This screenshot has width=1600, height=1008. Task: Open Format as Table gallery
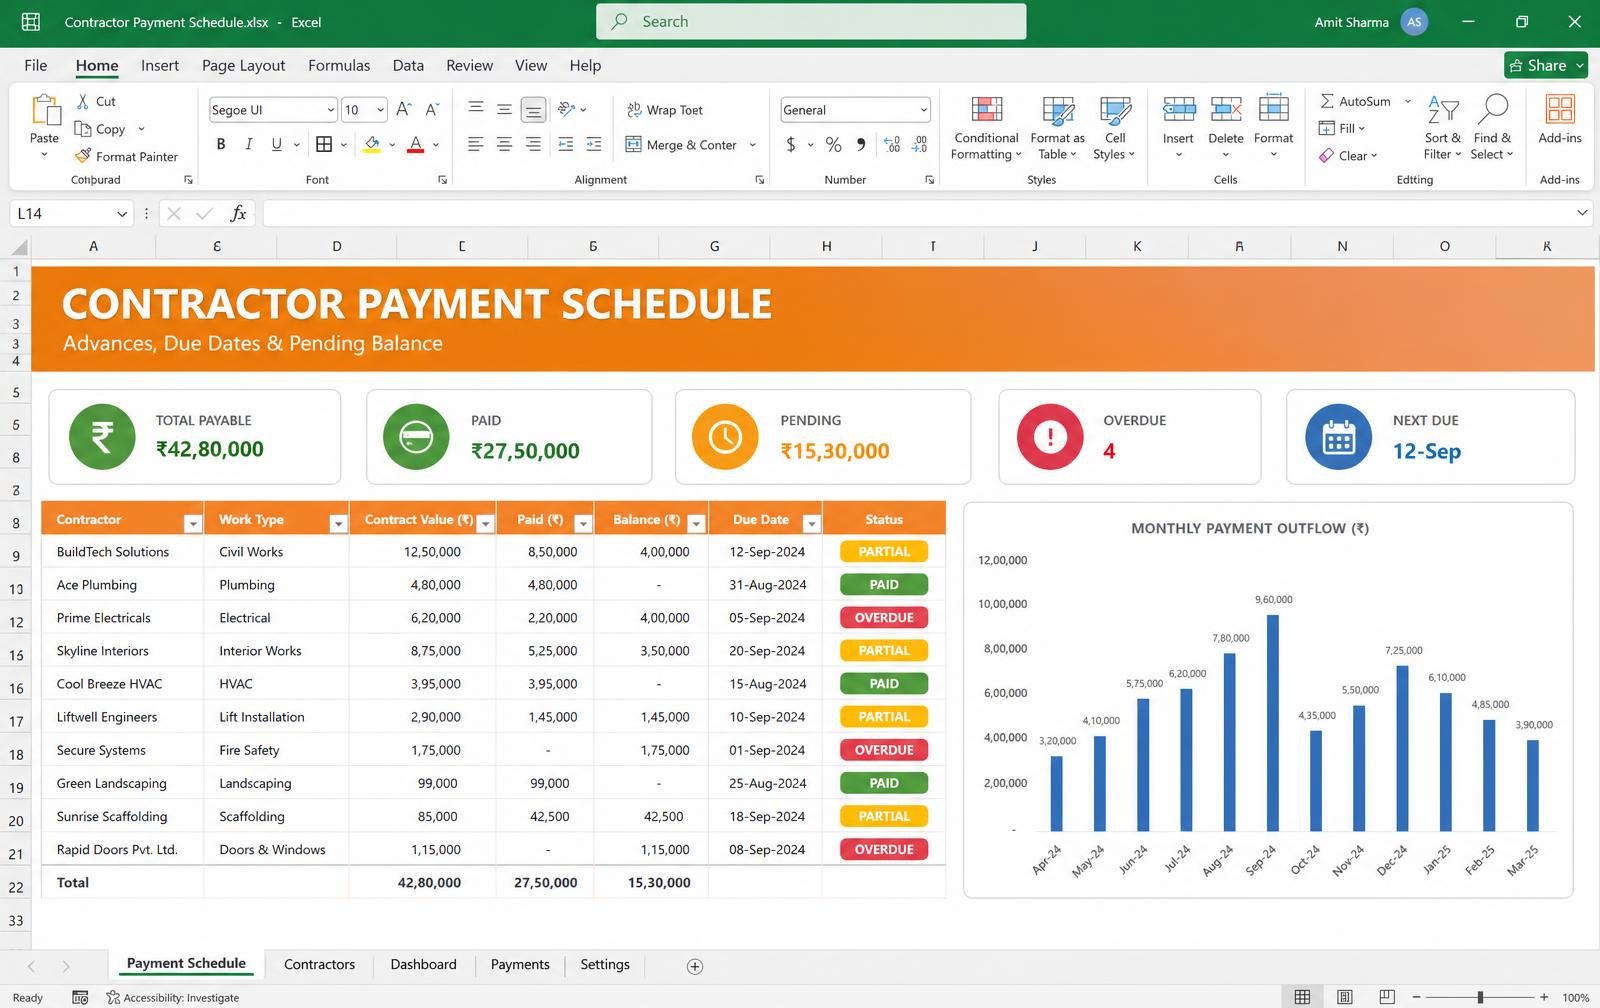coord(1057,127)
